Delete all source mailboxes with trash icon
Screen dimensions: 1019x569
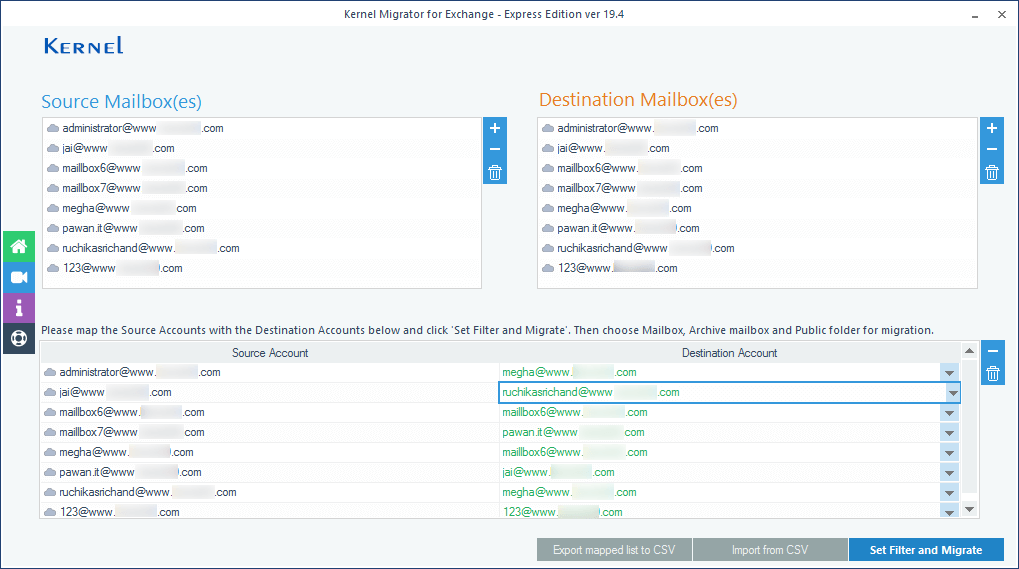coord(495,173)
